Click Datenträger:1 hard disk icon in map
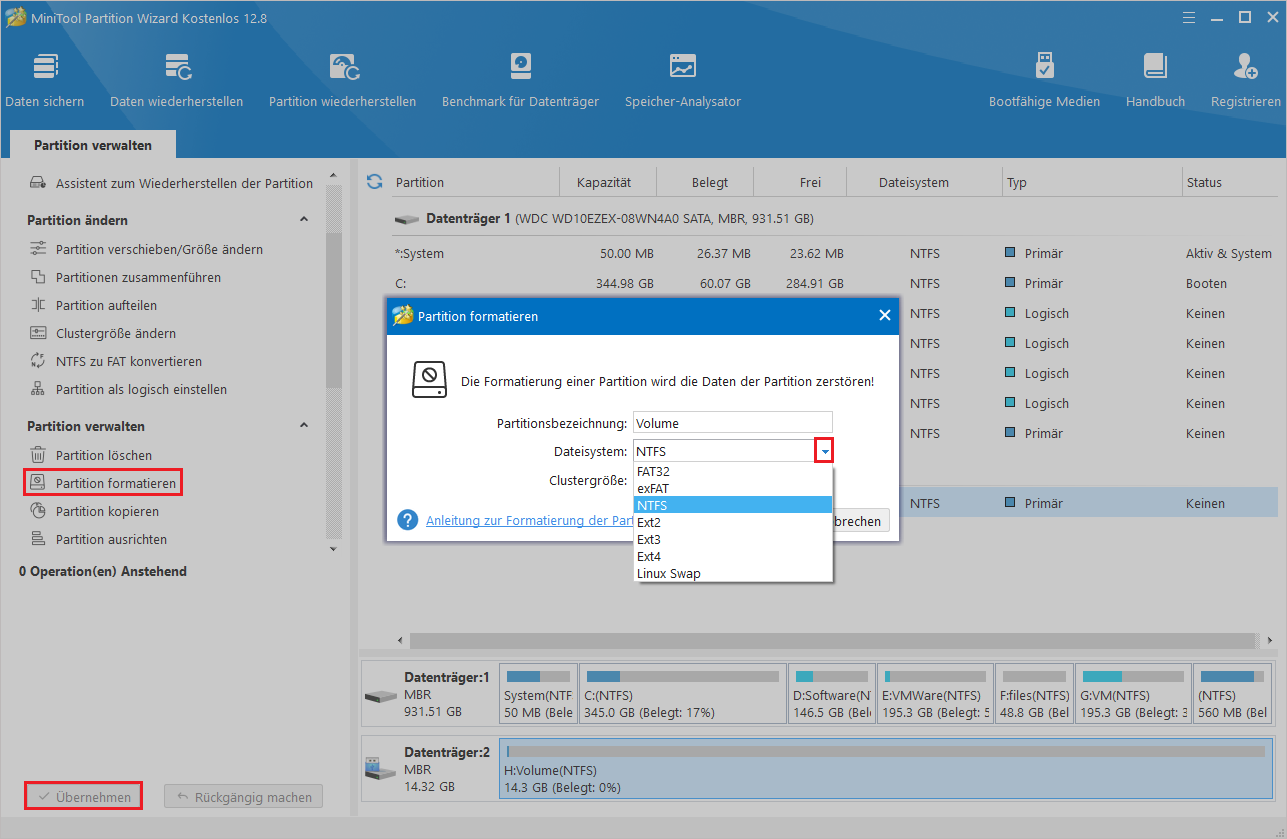The height and width of the screenshot is (839, 1287). coord(380,696)
